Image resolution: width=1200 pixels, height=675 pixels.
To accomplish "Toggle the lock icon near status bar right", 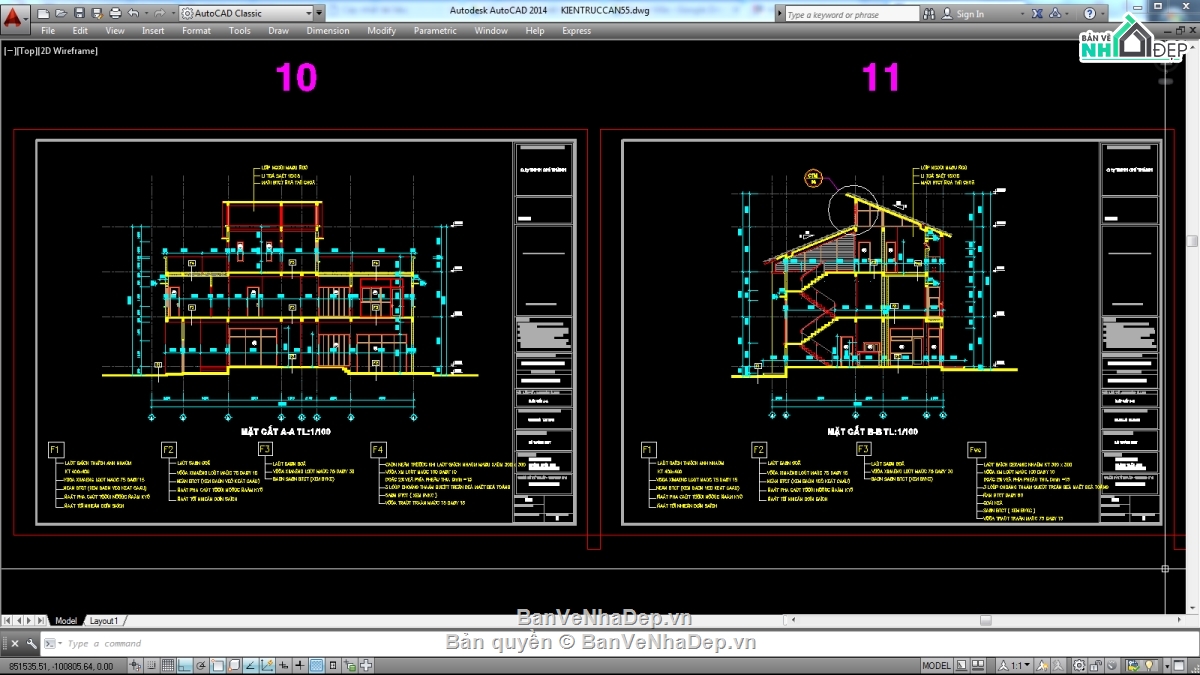I will (x=1094, y=665).
